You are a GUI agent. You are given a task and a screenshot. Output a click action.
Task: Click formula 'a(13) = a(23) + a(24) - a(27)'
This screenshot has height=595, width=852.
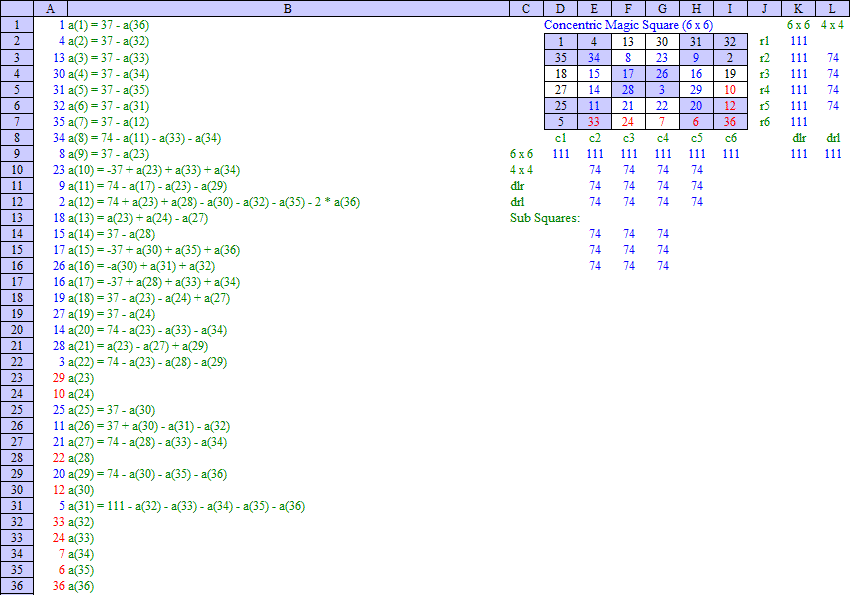[138, 218]
